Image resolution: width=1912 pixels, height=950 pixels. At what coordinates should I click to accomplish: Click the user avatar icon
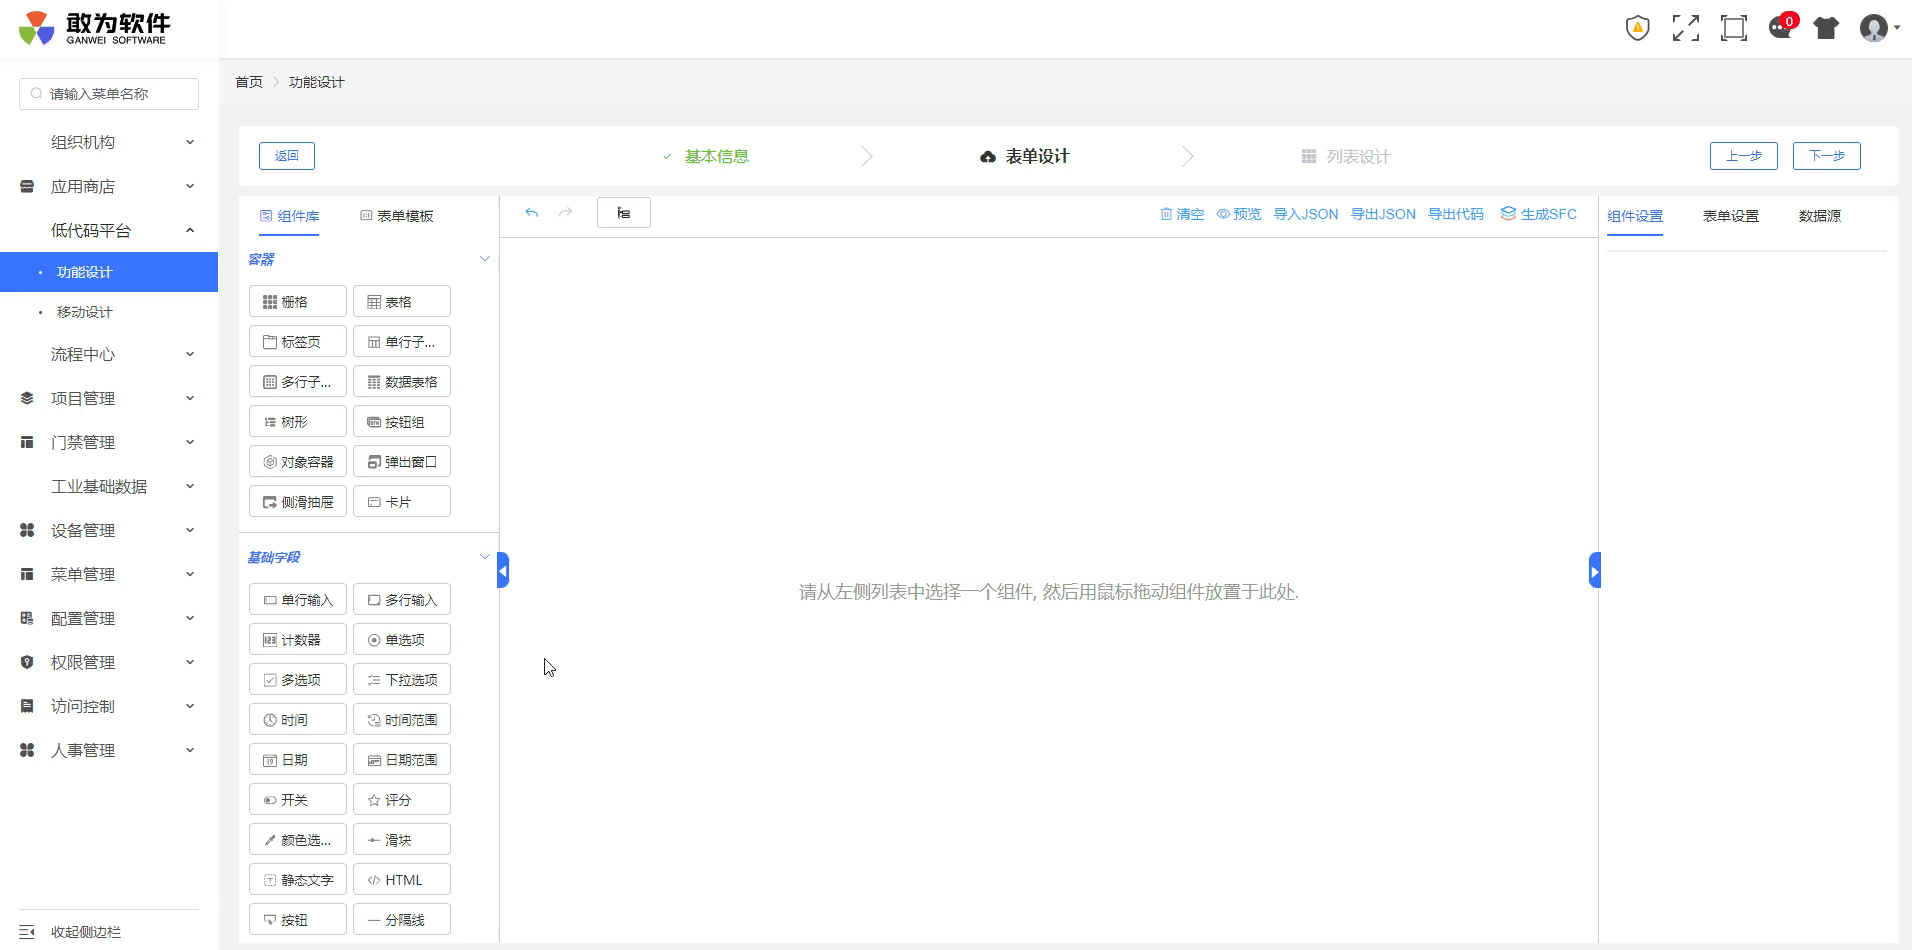click(x=1873, y=28)
